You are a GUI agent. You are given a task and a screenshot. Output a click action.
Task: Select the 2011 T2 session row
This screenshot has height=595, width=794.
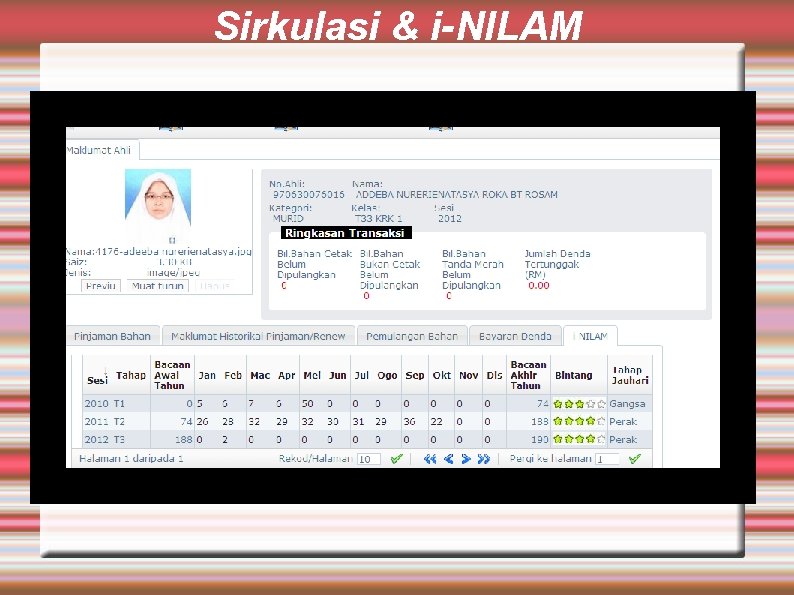point(367,421)
